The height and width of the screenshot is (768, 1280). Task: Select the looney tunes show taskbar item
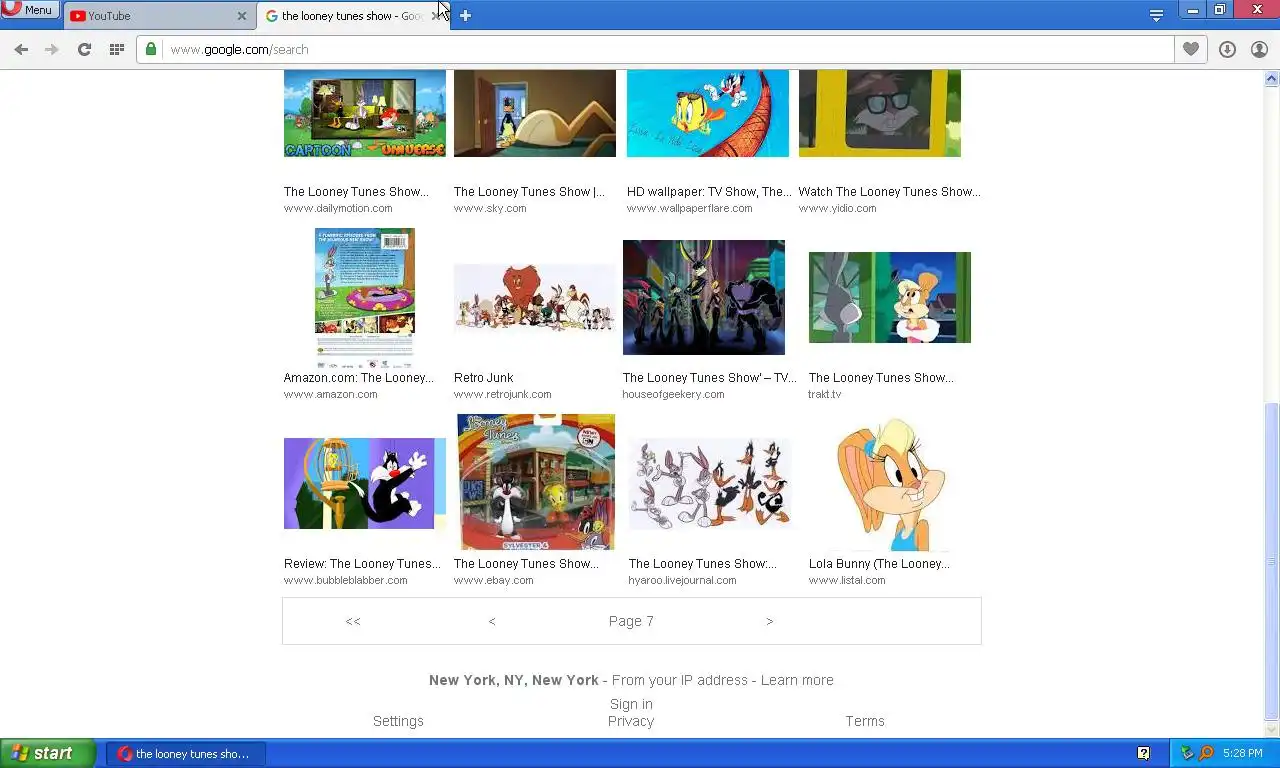[186, 754]
